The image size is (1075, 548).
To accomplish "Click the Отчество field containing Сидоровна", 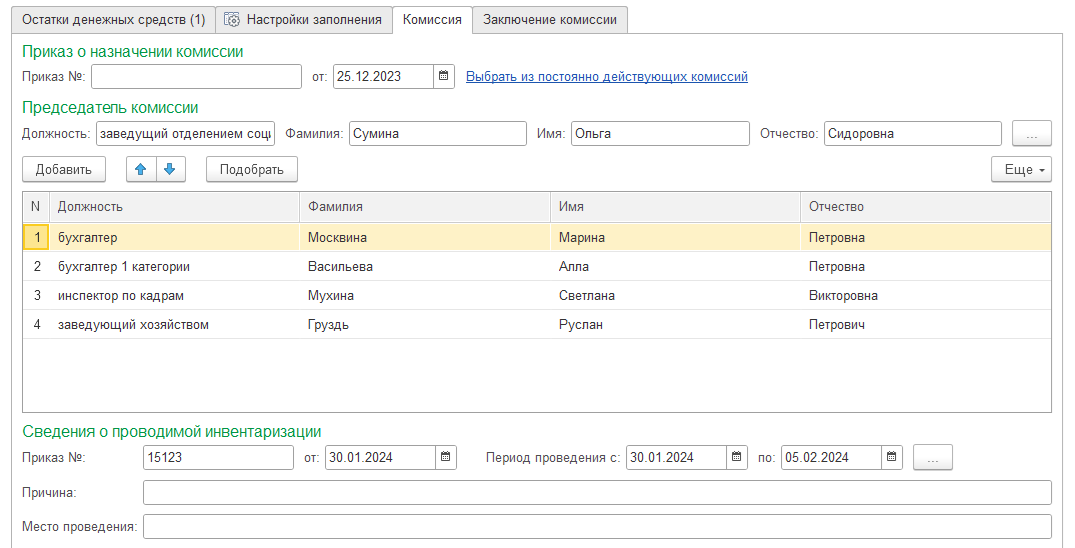I will point(913,134).
